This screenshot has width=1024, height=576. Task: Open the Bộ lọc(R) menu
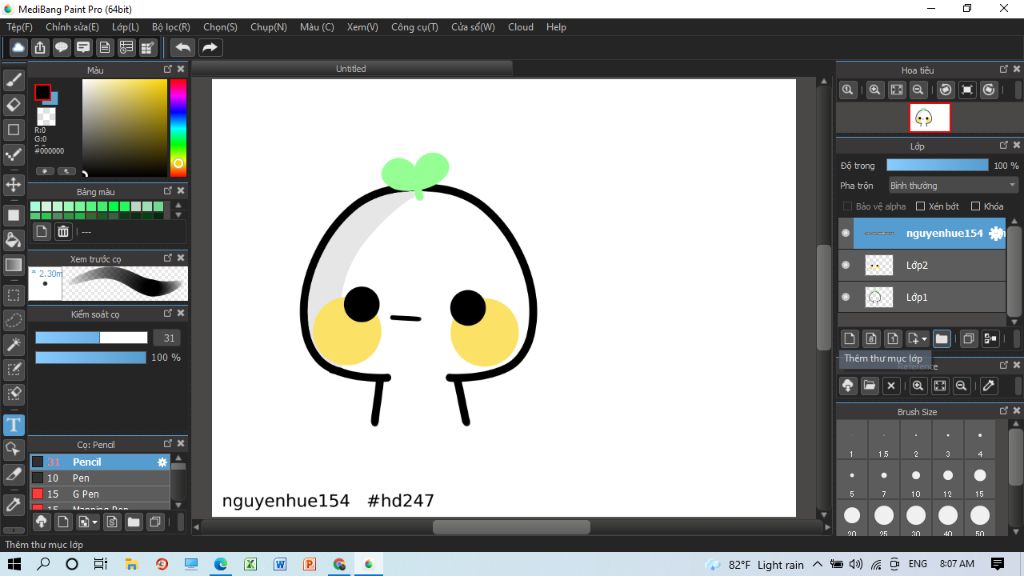point(171,27)
